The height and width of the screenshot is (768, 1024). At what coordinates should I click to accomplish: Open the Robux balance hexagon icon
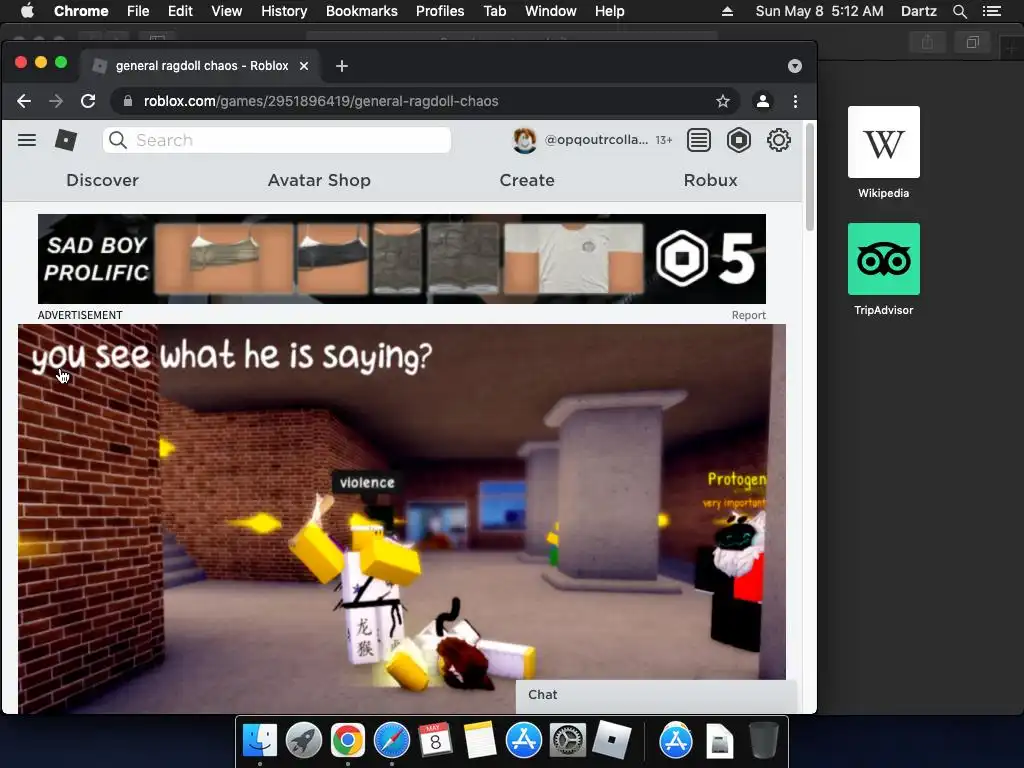coord(739,140)
